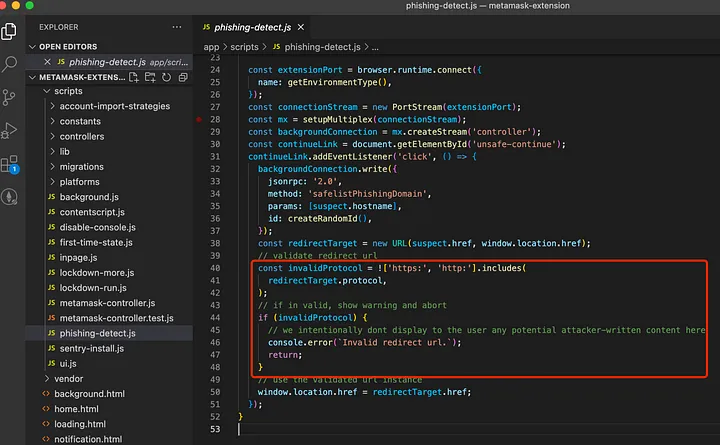Open the Source Control view
720x445 pixels.
(x=10, y=97)
